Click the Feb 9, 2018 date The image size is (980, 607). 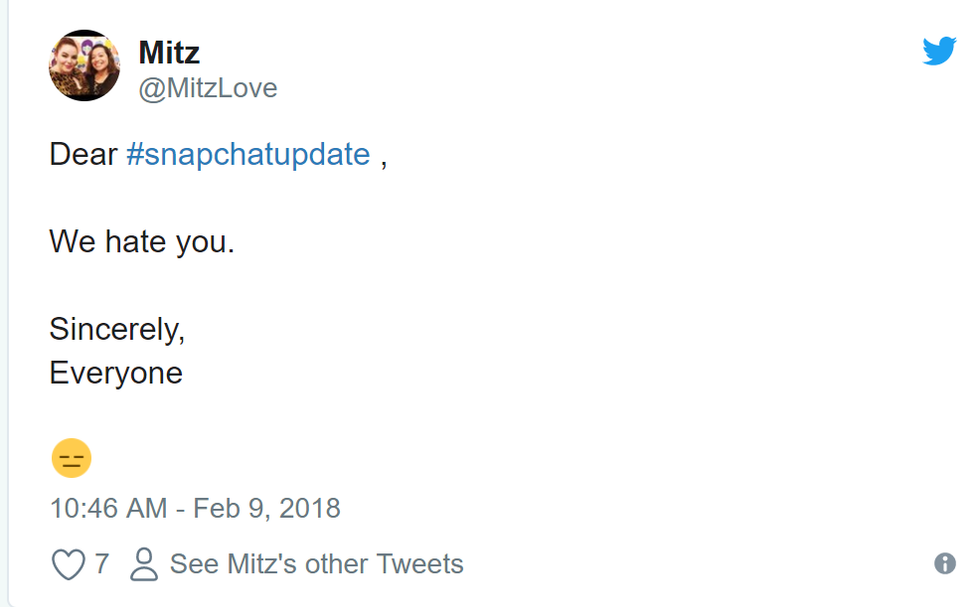click(267, 508)
